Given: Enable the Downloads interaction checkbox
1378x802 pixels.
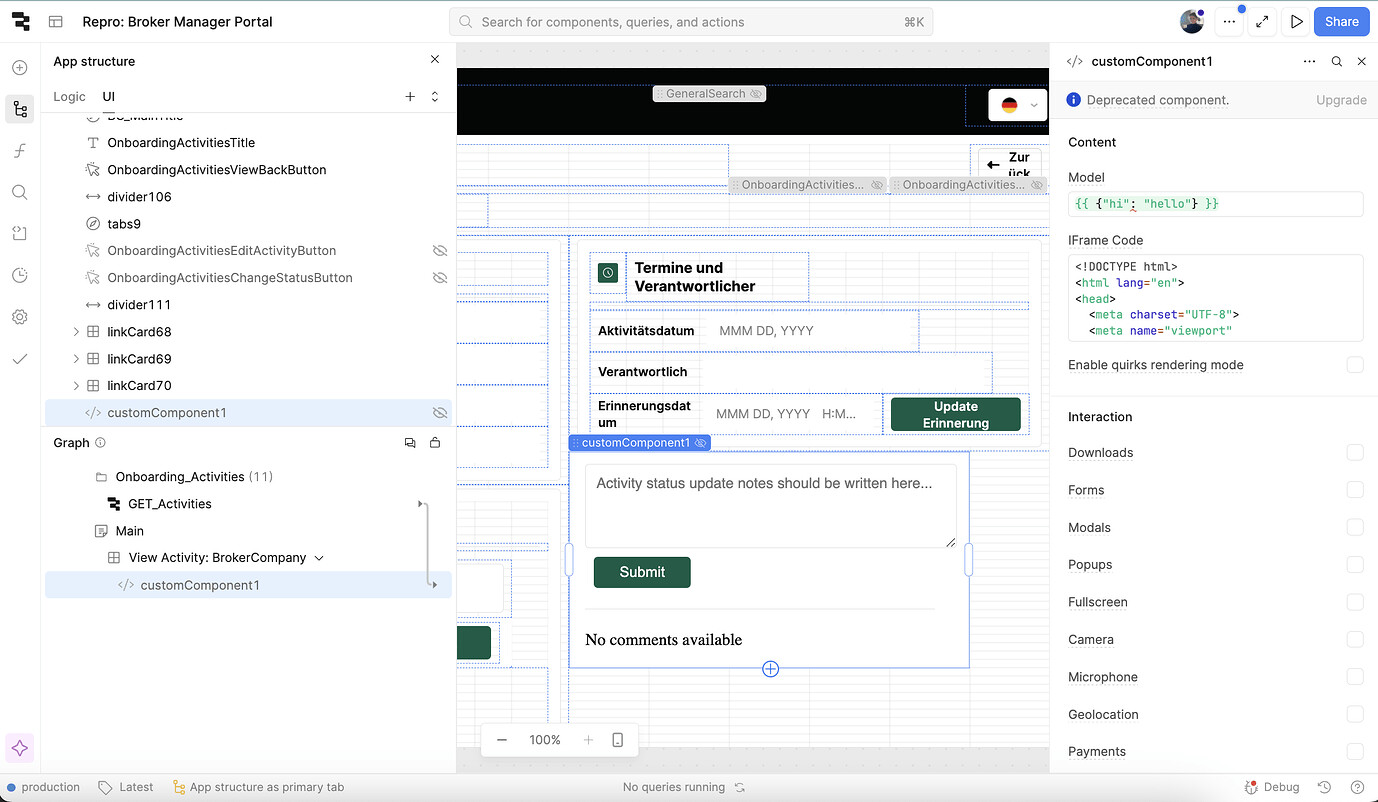Looking at the screenshot, I should click(1355, 452).
